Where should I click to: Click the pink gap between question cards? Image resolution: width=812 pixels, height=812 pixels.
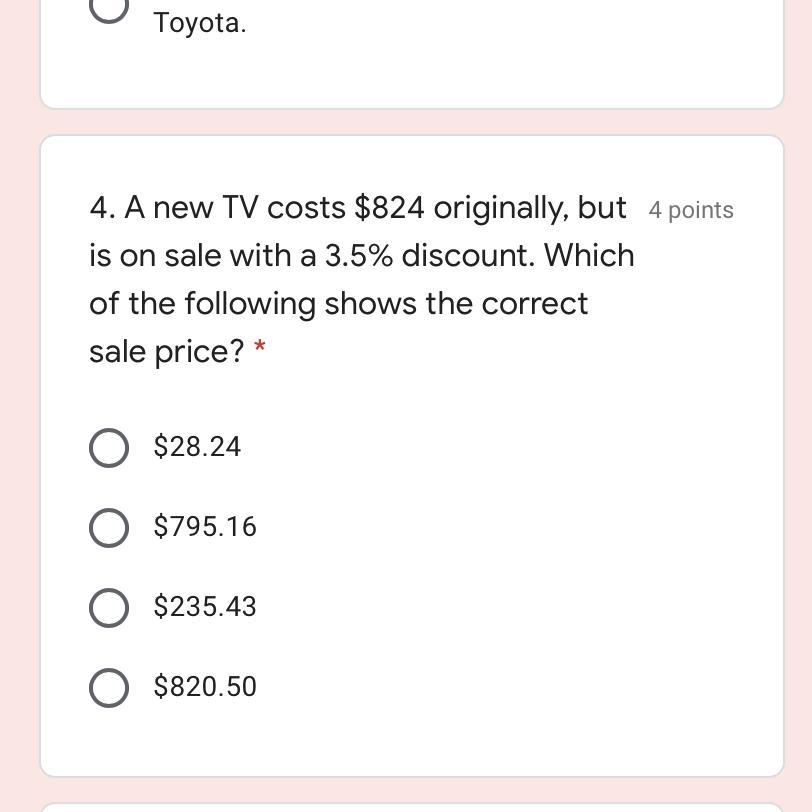400,121
